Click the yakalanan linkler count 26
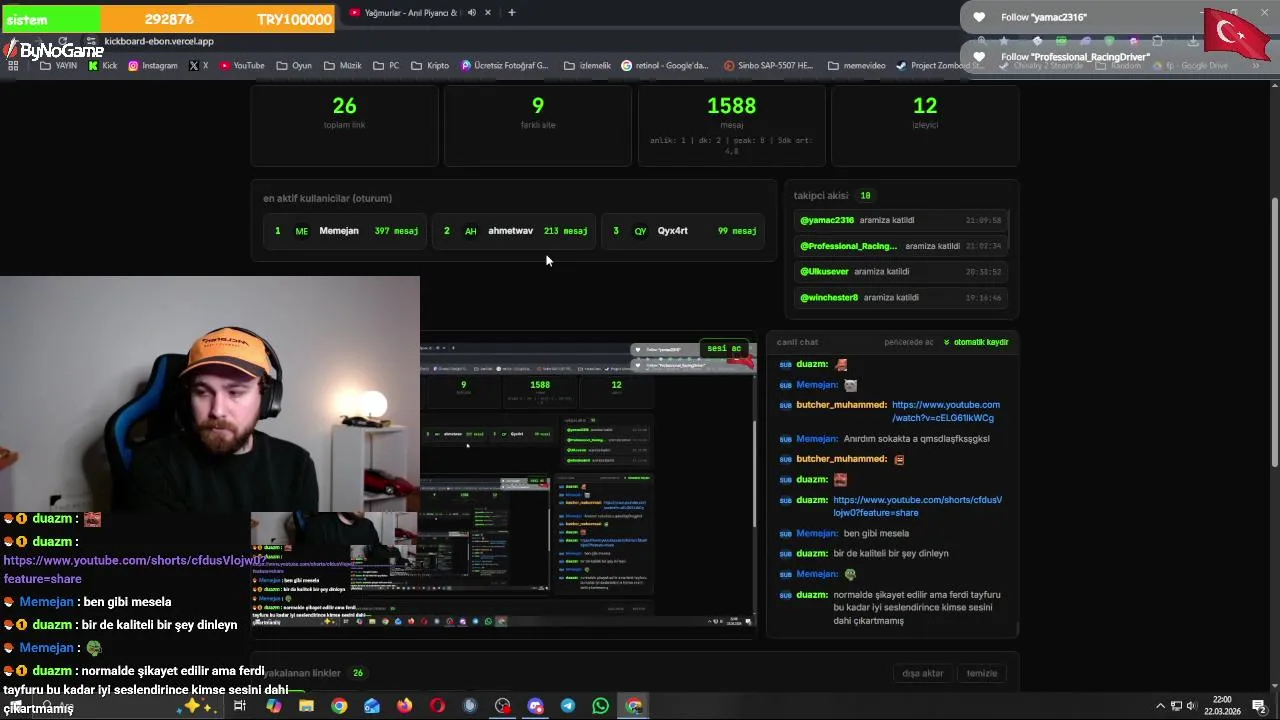Image resolution: width=1280 pixels, height=720 pixels. pyautogui.click(x=358, y=673)
